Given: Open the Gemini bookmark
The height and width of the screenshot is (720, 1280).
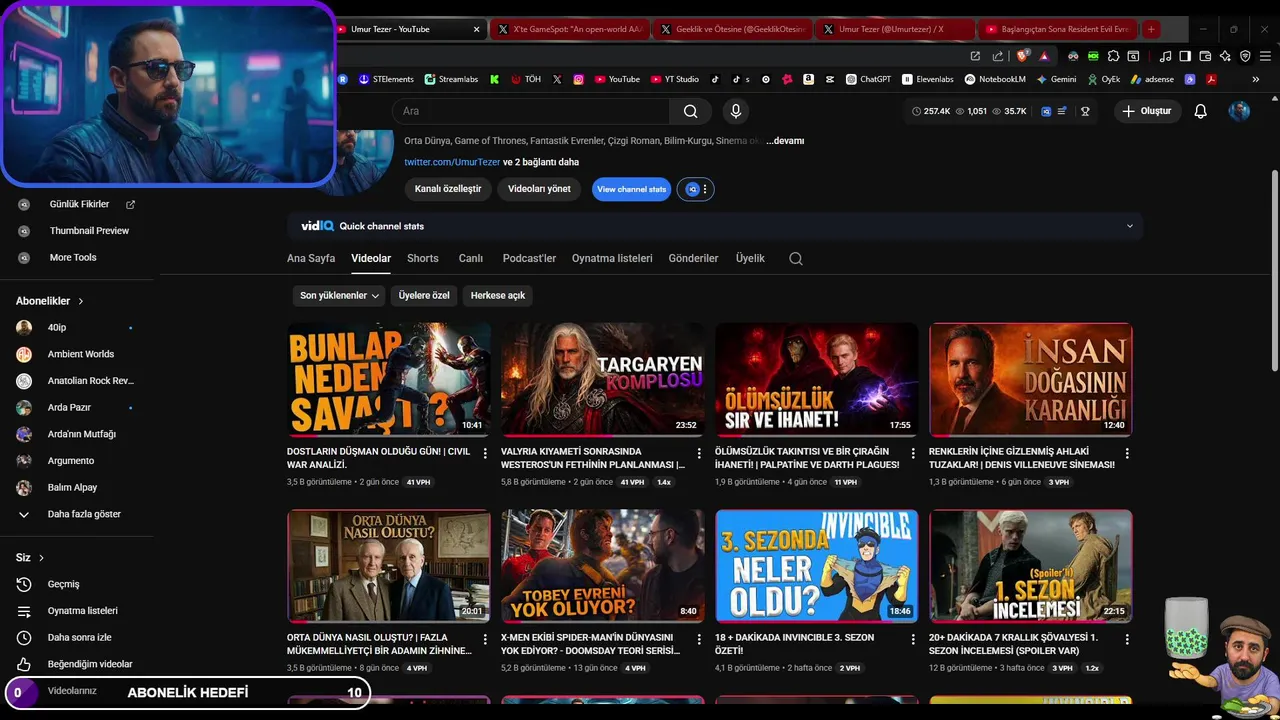Looking at the screenshot, I should click(1056, 79).
